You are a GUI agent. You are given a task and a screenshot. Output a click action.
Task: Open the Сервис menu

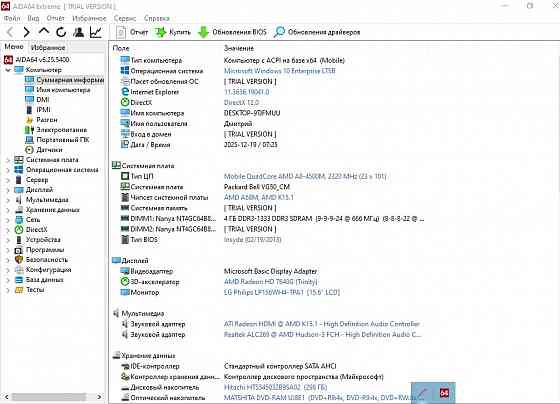(x=125, y=18)
